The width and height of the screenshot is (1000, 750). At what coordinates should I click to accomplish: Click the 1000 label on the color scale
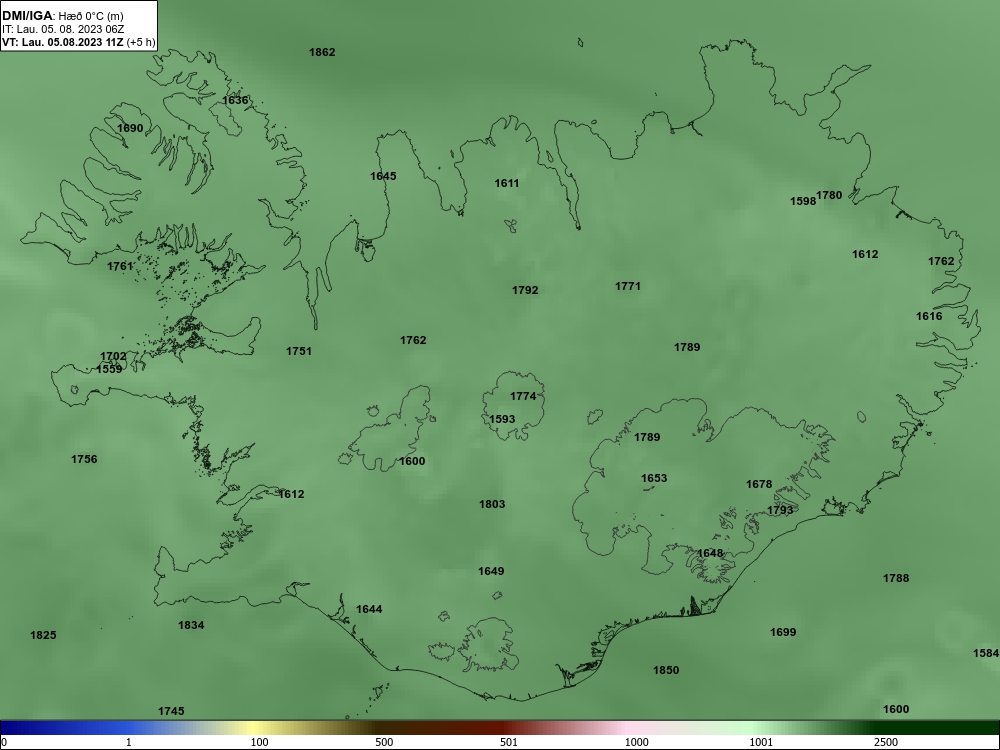636,742
